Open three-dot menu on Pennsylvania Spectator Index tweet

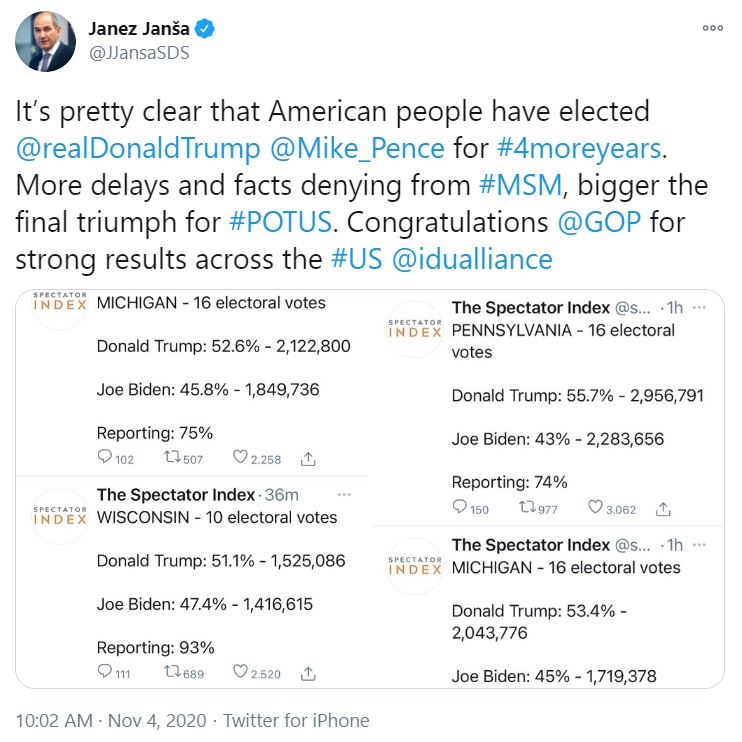(x=699, y=308)
